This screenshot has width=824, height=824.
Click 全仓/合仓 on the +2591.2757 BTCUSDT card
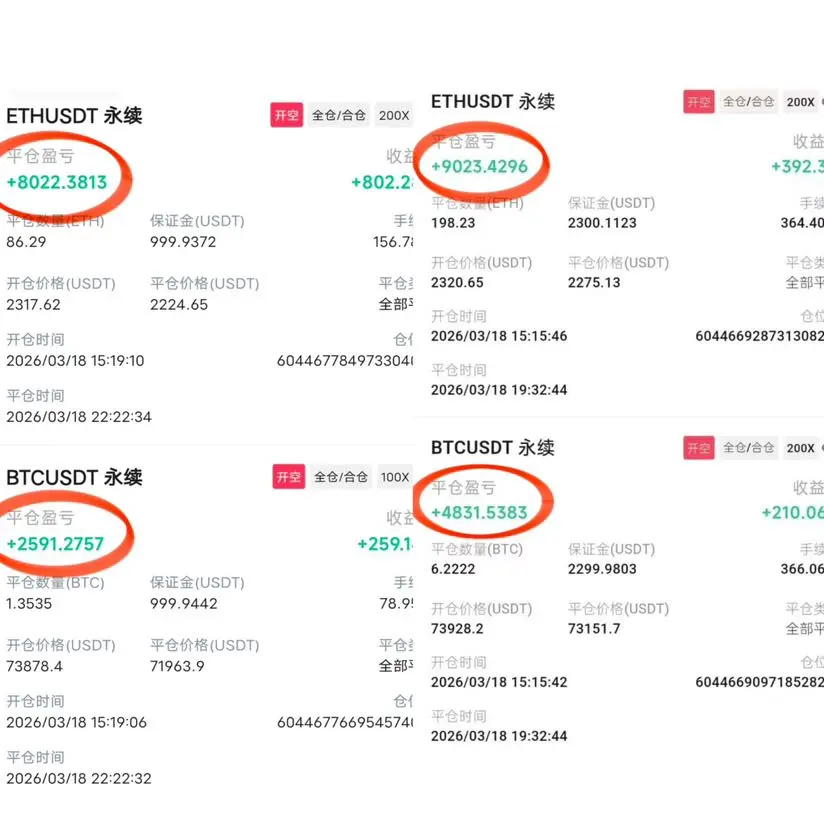tap(341, 477)
